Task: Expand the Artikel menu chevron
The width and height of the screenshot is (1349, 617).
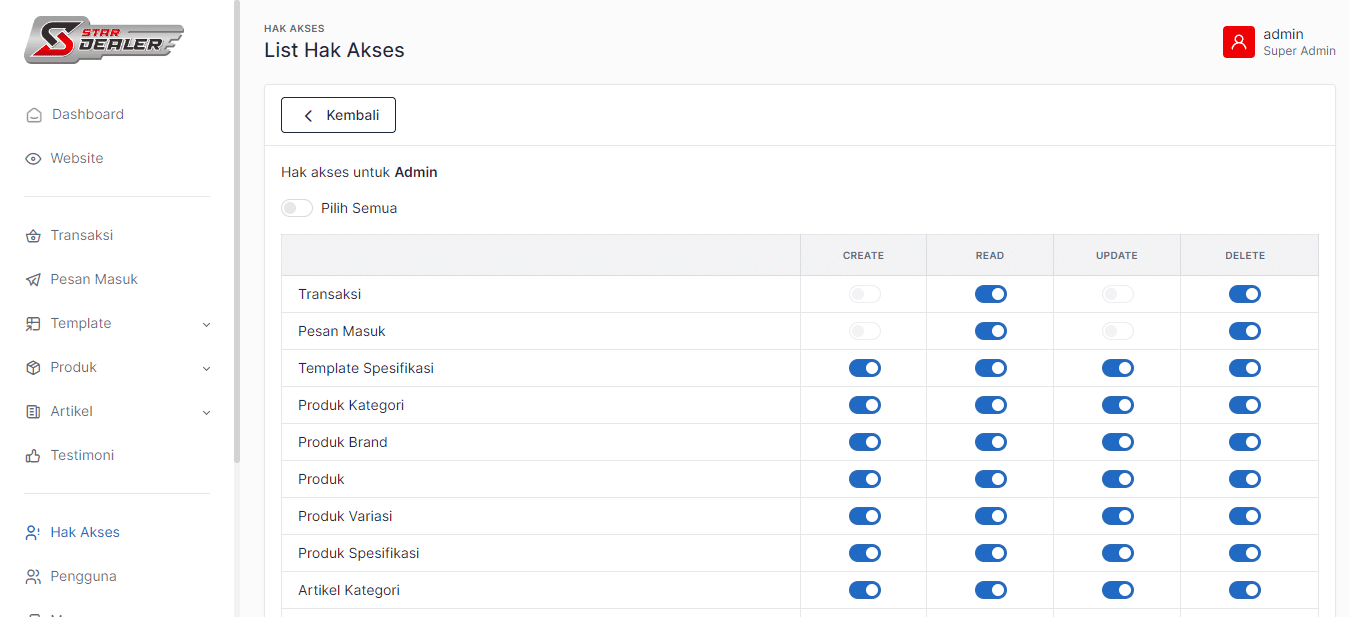Action: click(206, 412)
